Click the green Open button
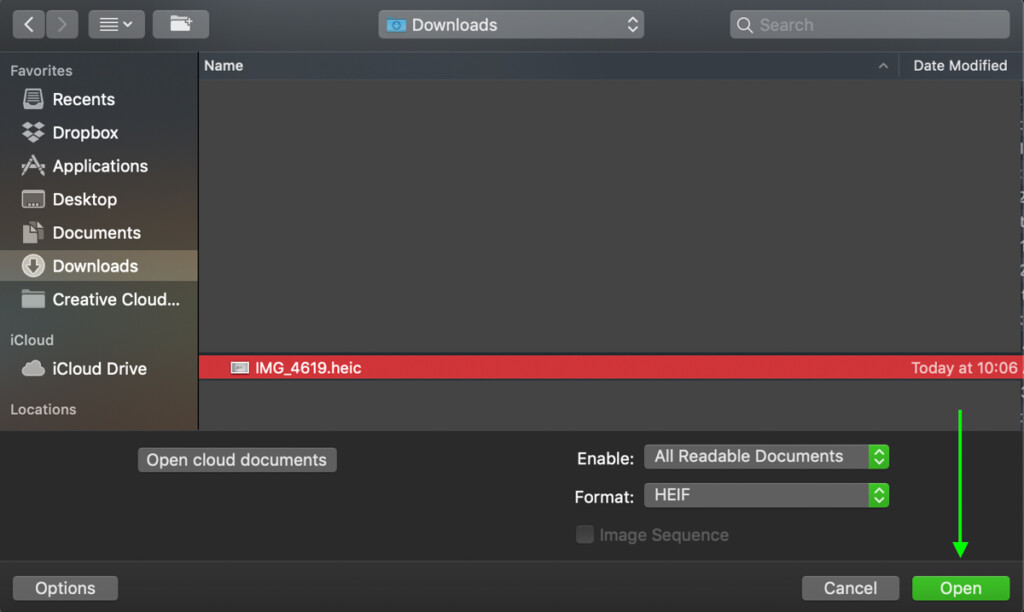The image size is (1024, 612). (x=961, y=588)
